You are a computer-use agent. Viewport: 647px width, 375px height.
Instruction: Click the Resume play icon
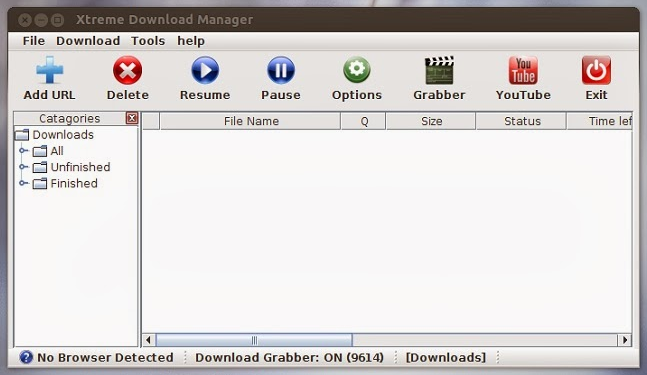tap(205, 71)
